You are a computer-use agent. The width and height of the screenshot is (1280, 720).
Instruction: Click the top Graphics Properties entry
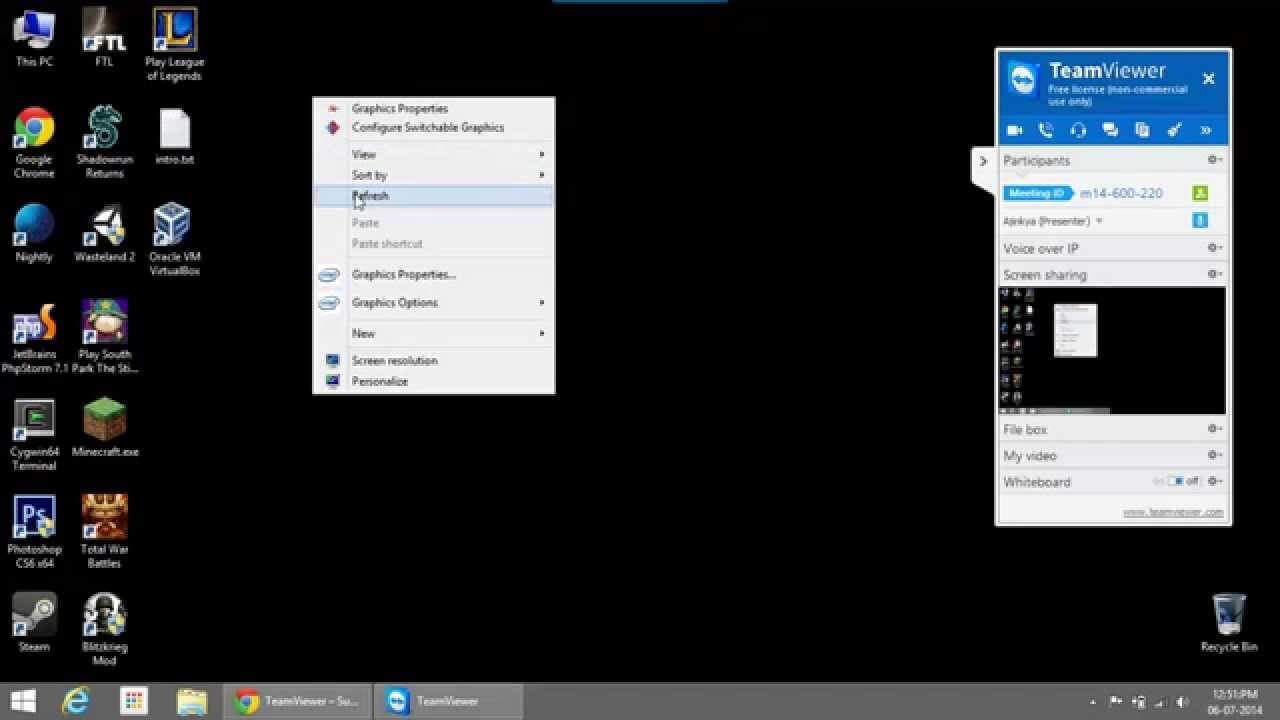click(x=434, y=108)
